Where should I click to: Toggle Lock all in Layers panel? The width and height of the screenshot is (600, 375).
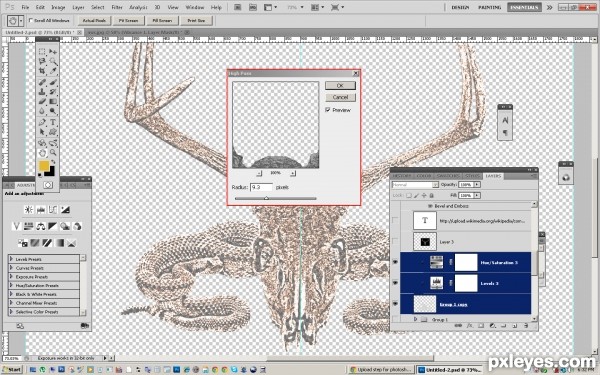431,196
